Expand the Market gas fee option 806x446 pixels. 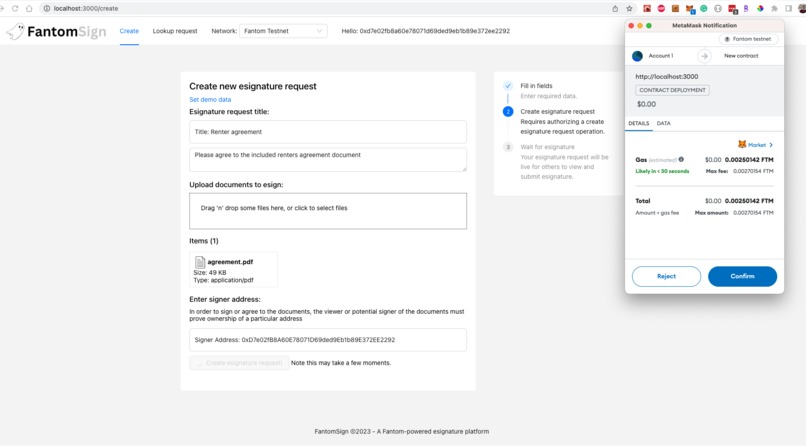(x=756, y=145)
